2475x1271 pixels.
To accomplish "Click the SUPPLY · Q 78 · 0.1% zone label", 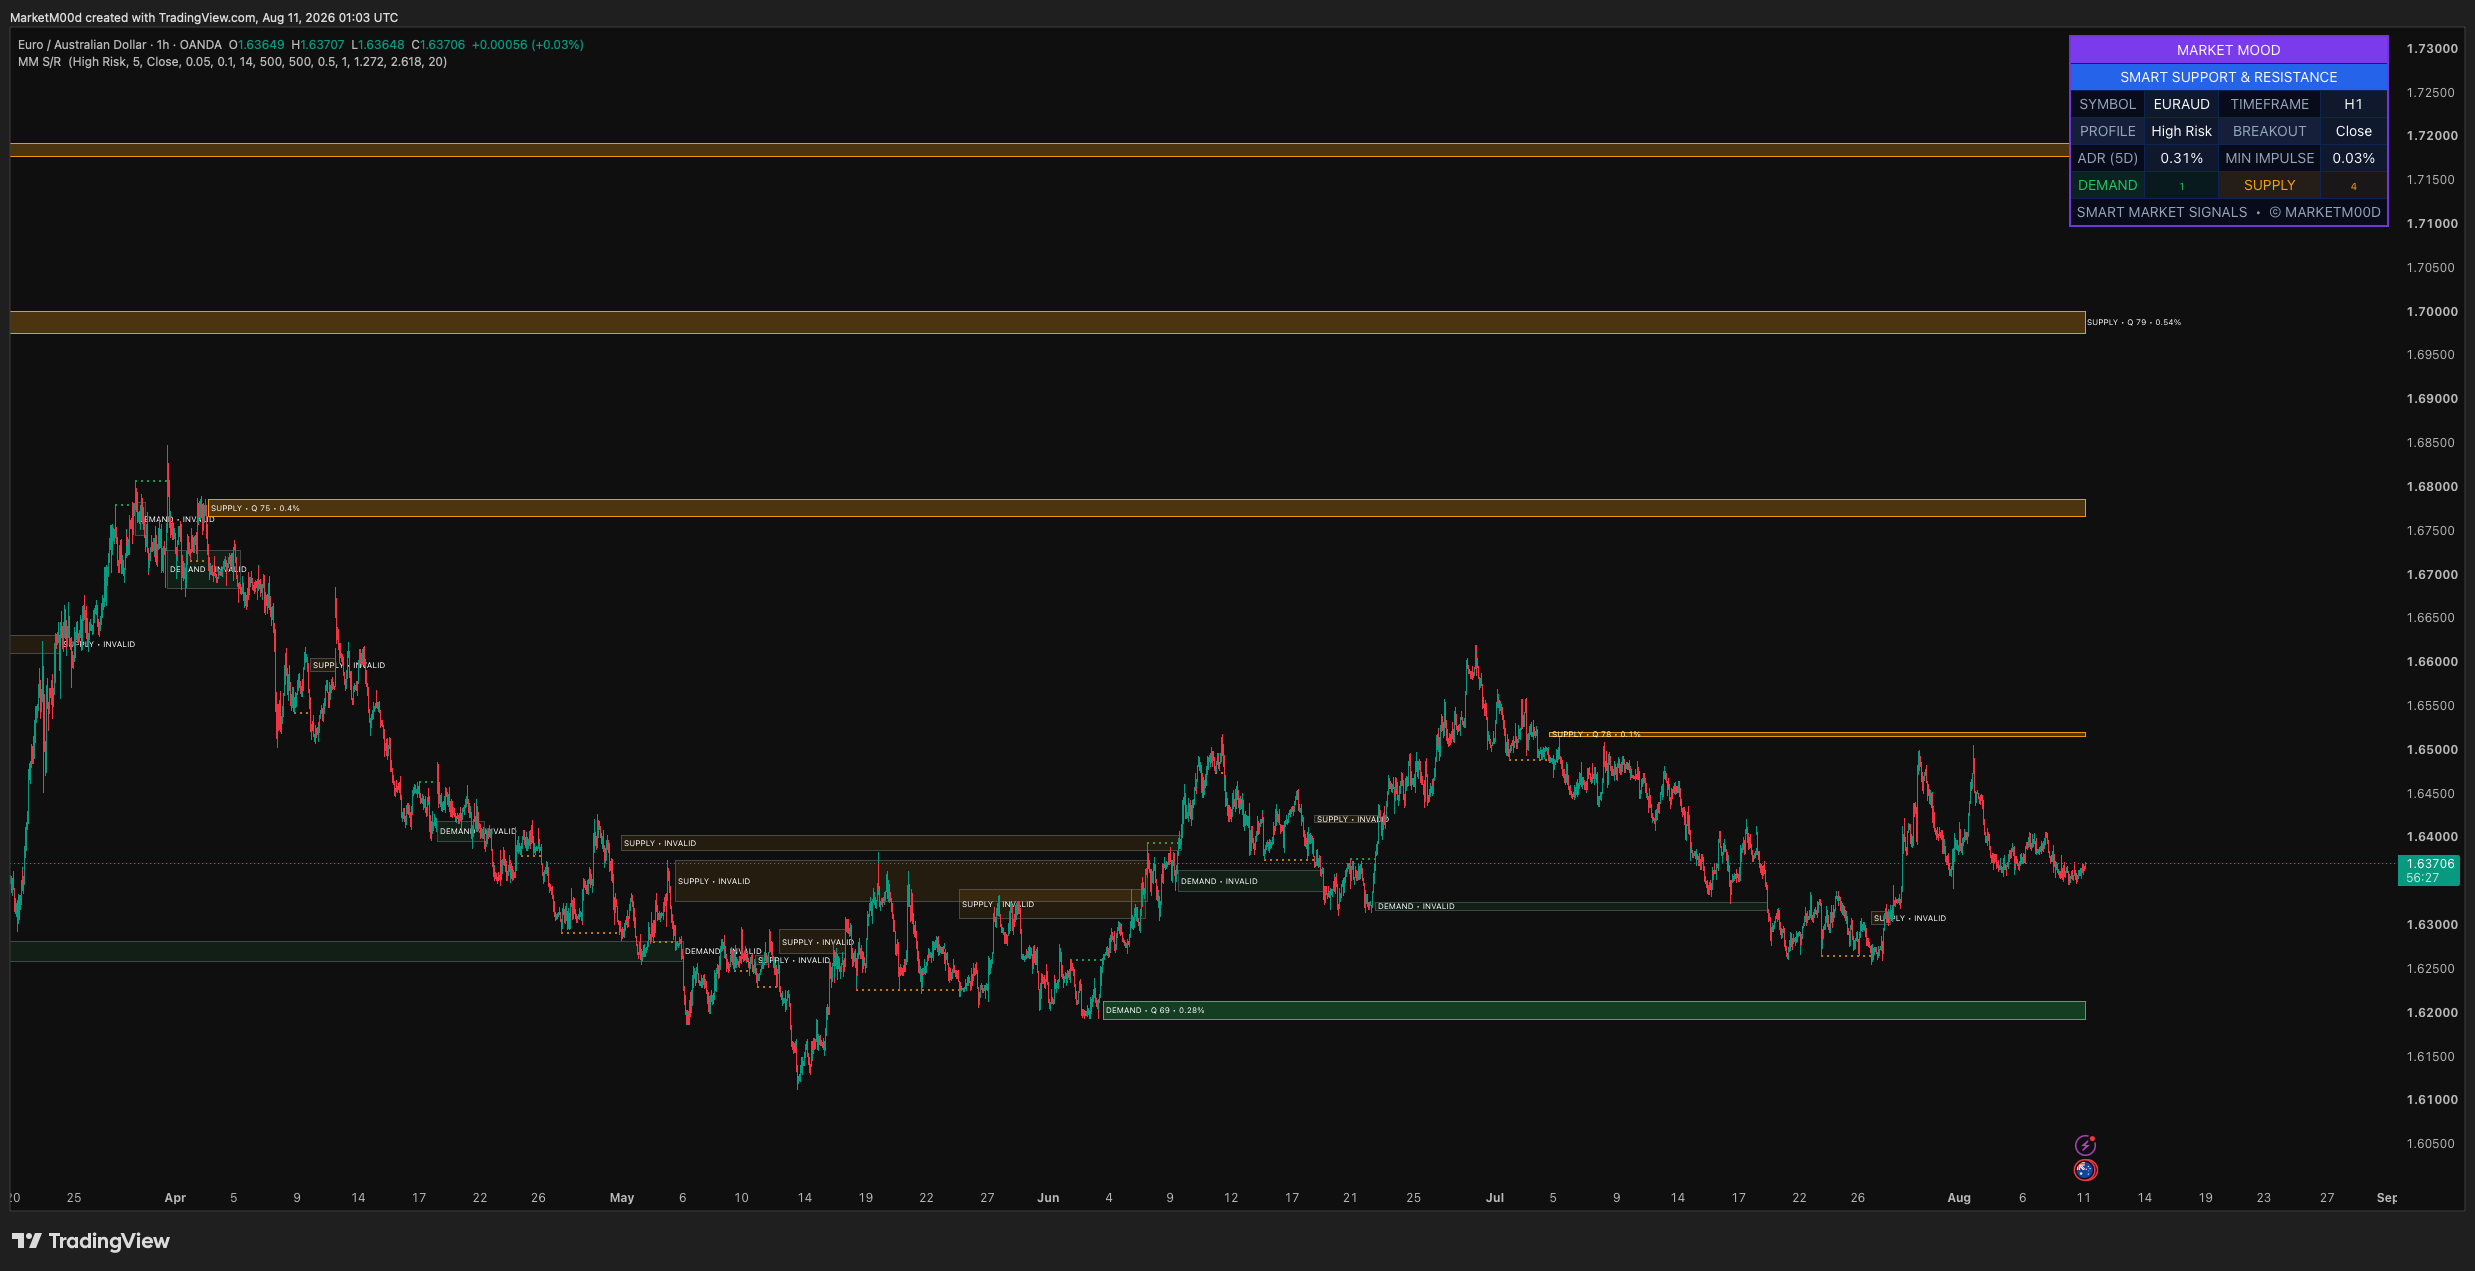I will point(1595,734).
